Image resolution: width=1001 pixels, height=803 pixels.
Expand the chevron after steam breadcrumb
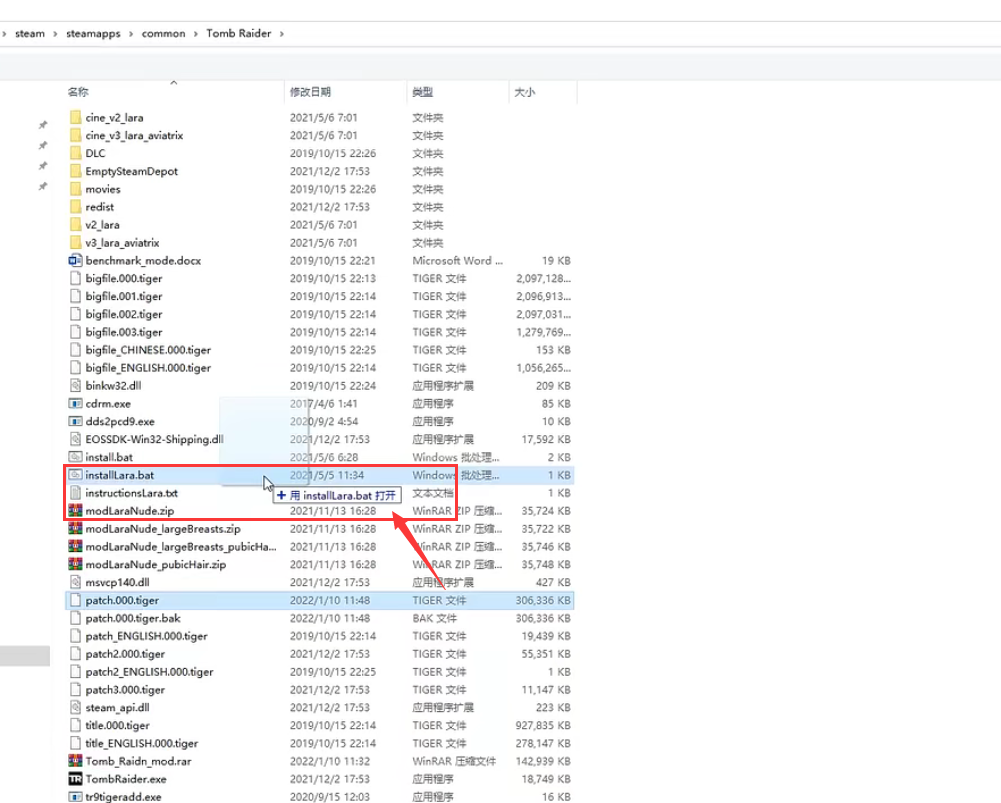(x=55, y=33)
